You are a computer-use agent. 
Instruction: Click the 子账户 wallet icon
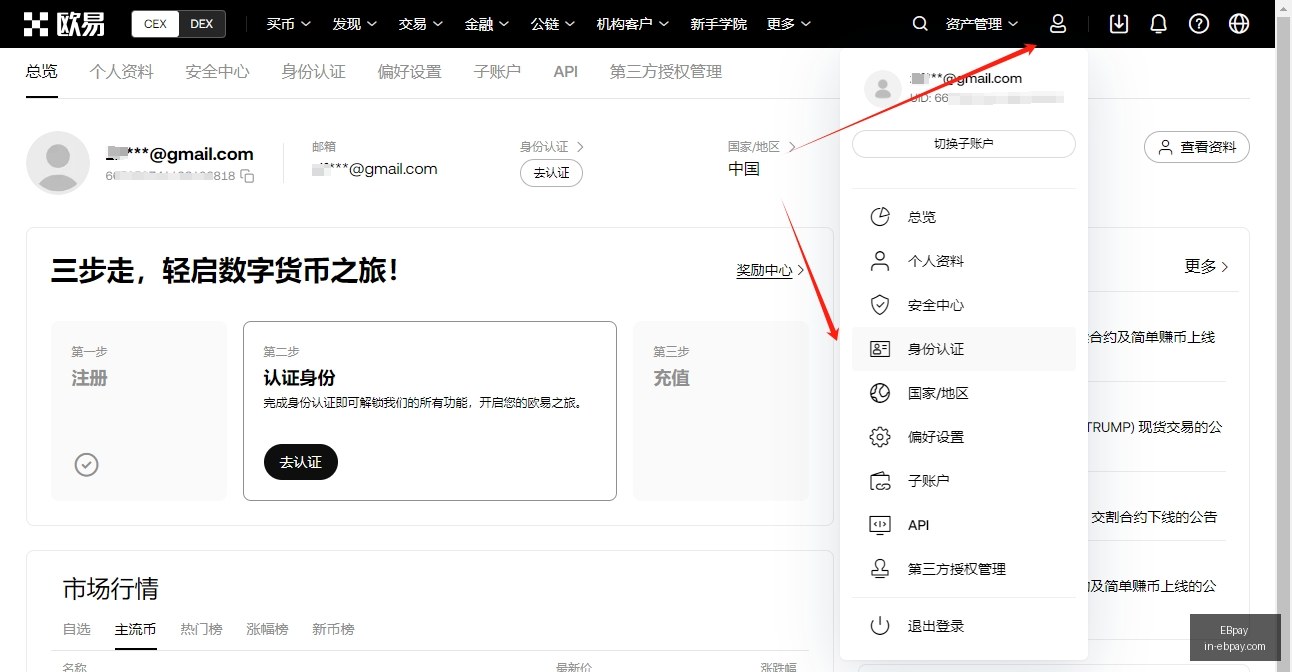[x=880, y=481]
